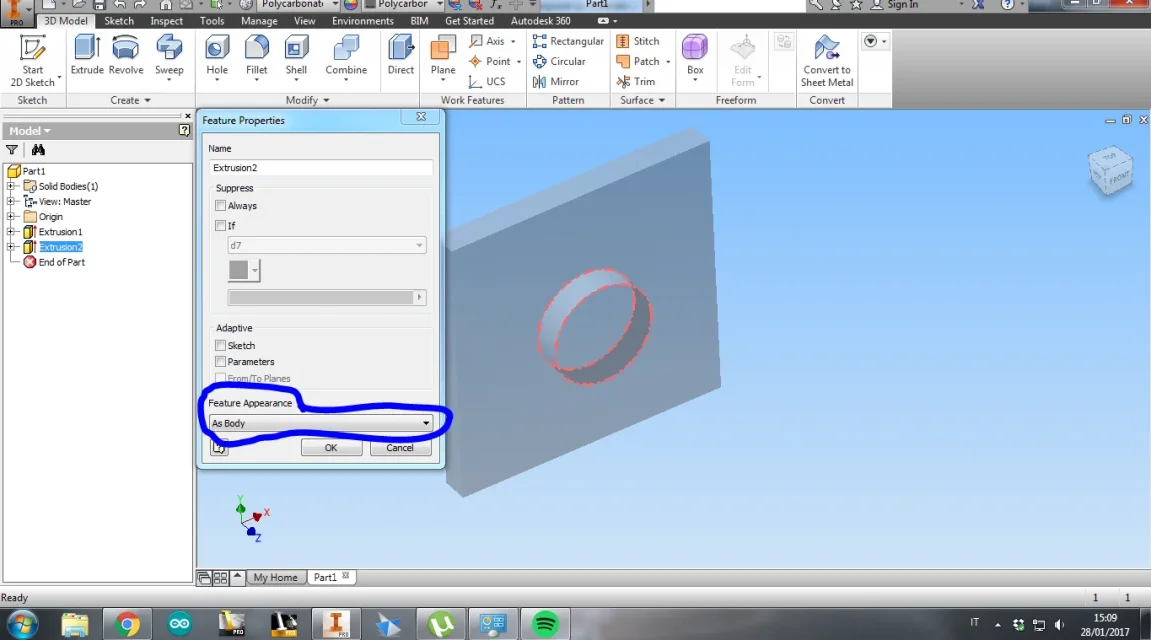Click the gray color swatch in Suppress
This screenshot has width=1151, height=640.
click(x=239, y=270)
